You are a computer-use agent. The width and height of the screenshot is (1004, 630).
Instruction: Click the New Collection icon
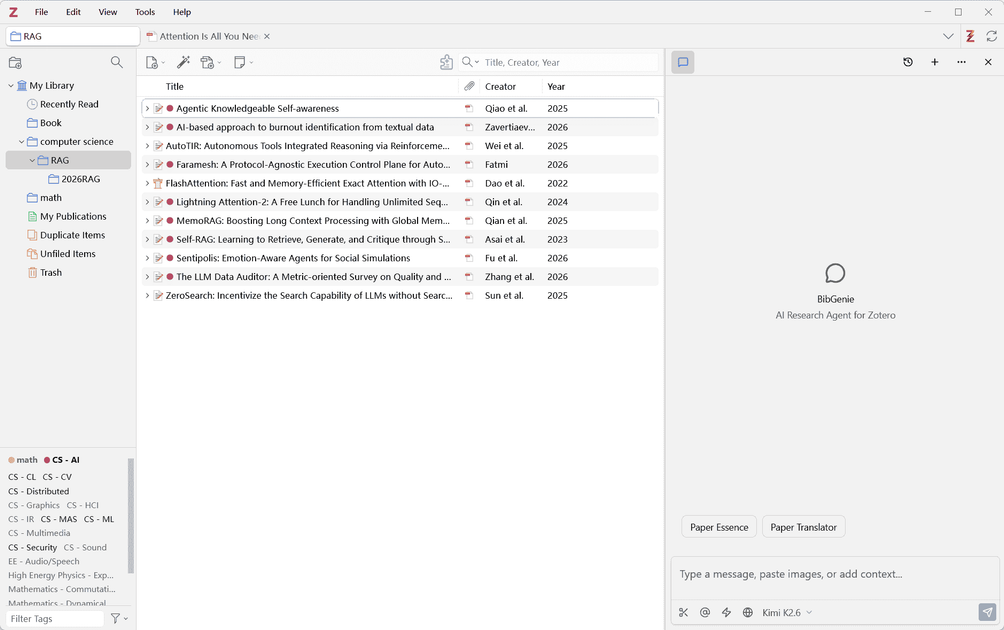coord(15,63)
